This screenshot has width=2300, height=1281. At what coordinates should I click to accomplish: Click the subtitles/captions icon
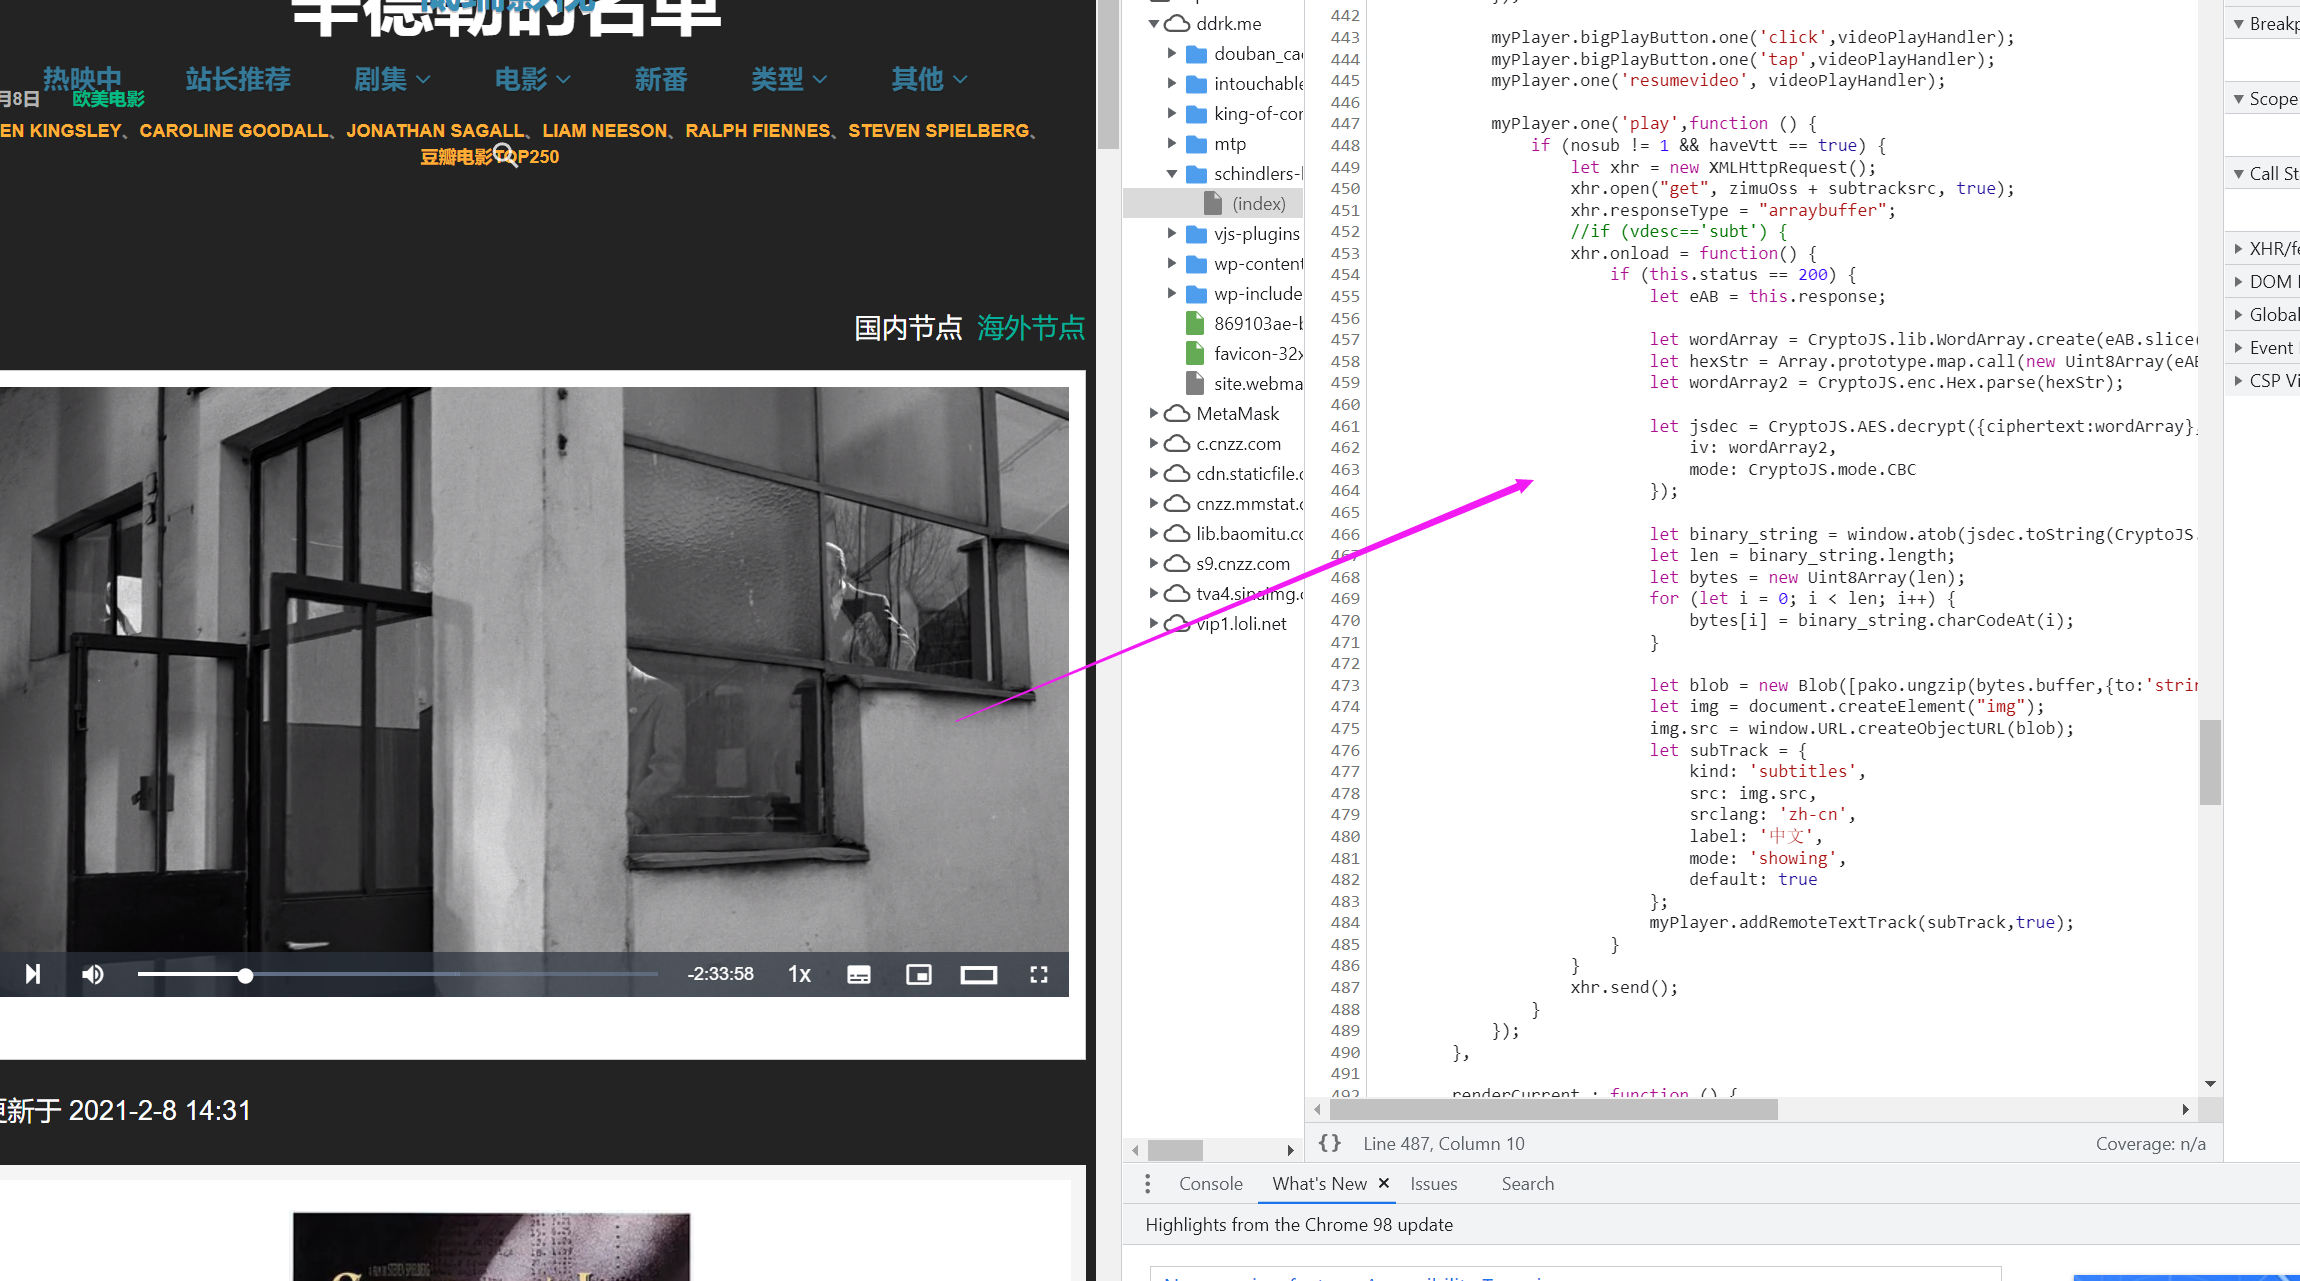click(858, 973)
